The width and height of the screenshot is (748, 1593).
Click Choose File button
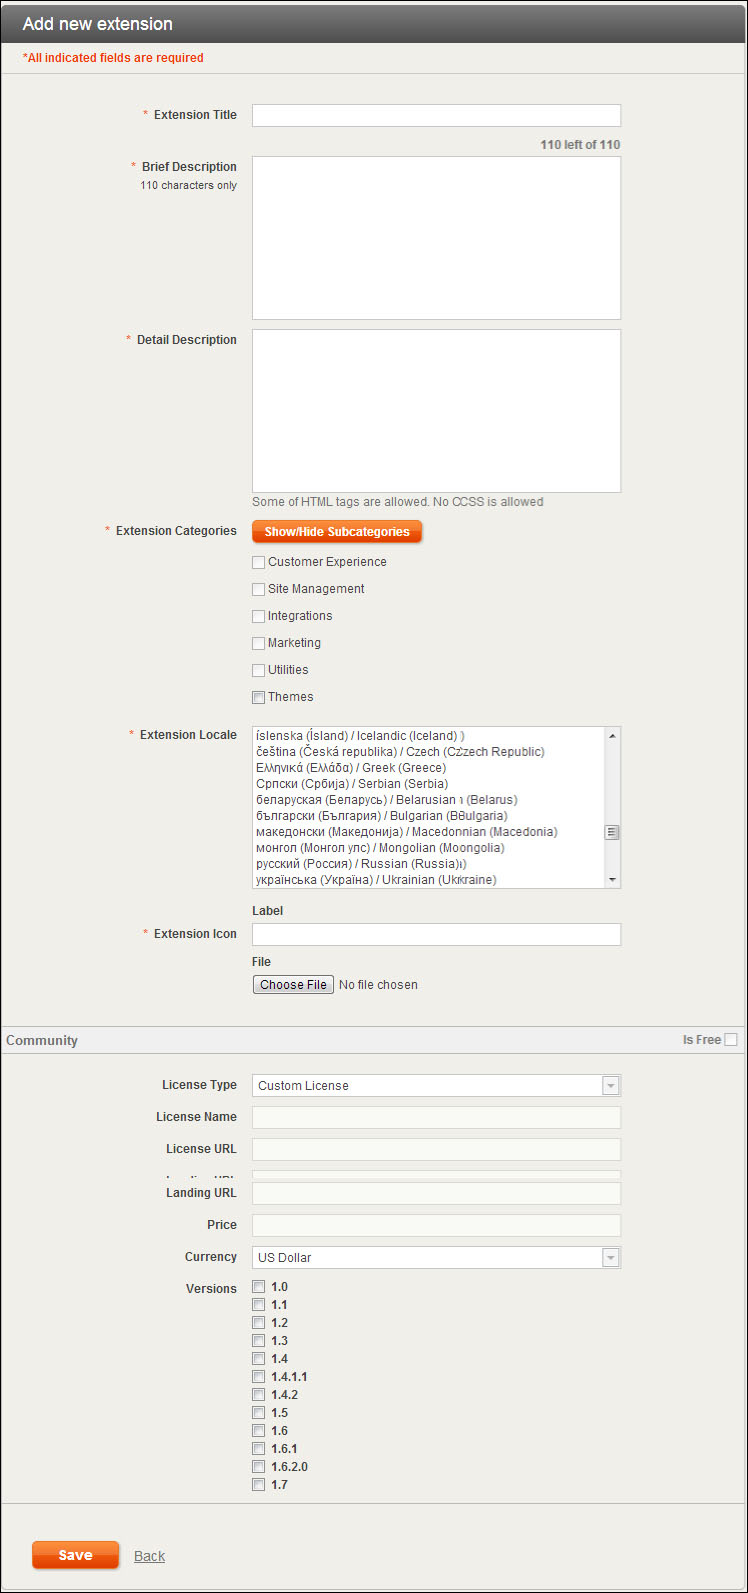293,985
